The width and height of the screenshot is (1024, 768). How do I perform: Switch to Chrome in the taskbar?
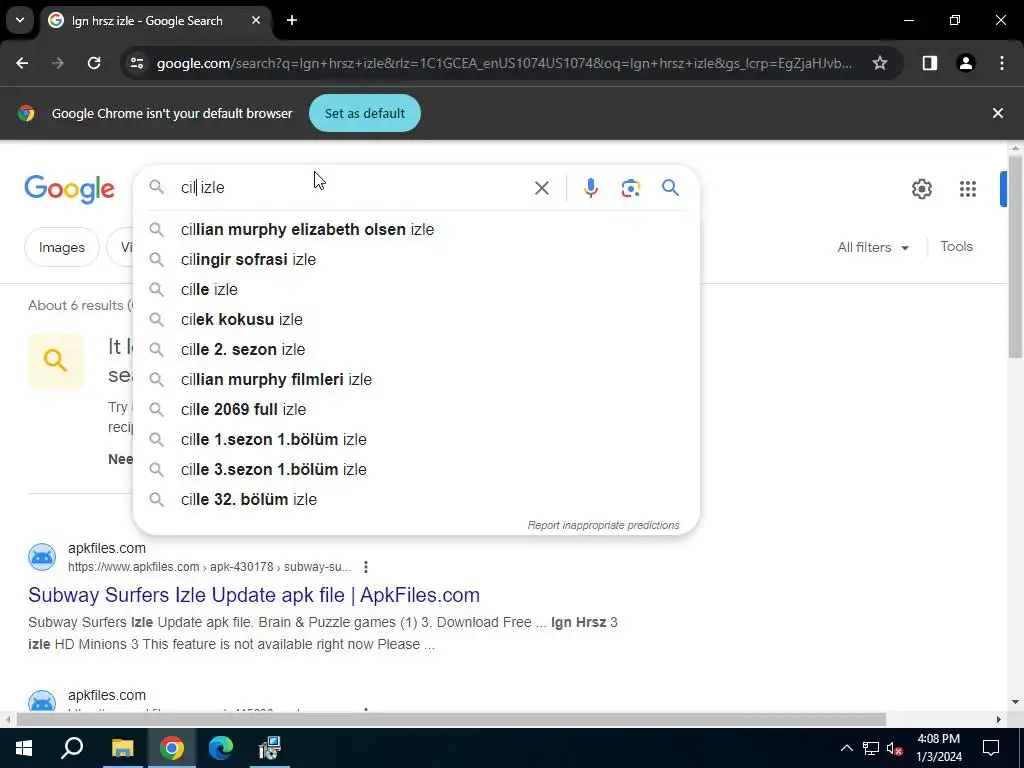pyautogui.click(x=172, y=748)
